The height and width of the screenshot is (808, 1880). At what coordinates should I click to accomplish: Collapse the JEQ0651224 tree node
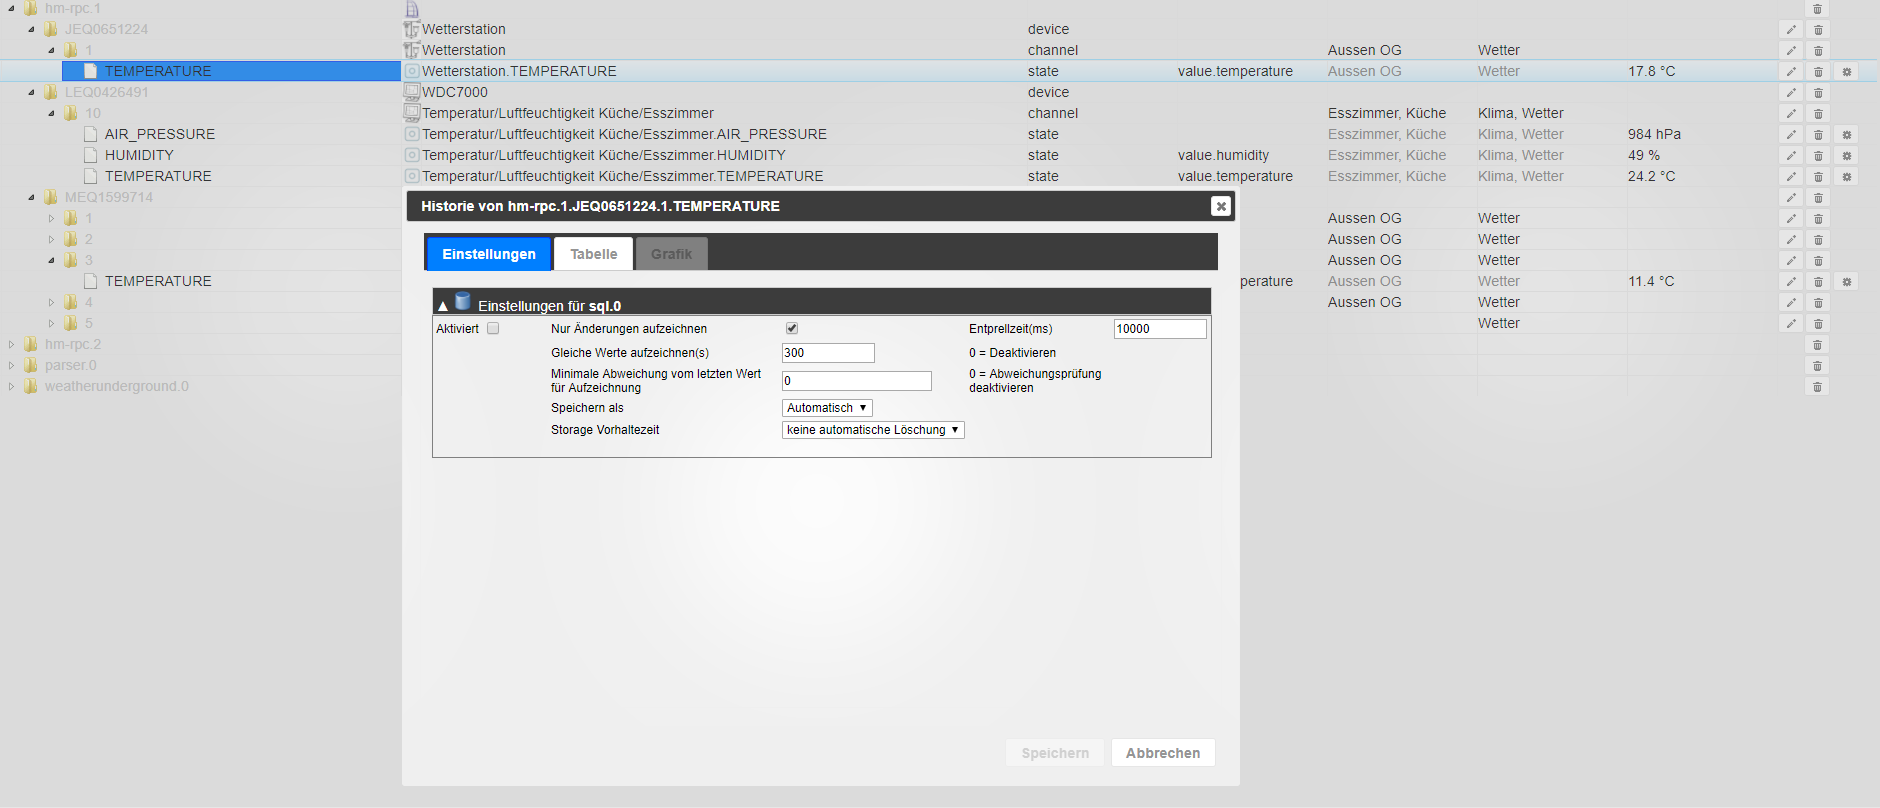click(x=31, y=29)
